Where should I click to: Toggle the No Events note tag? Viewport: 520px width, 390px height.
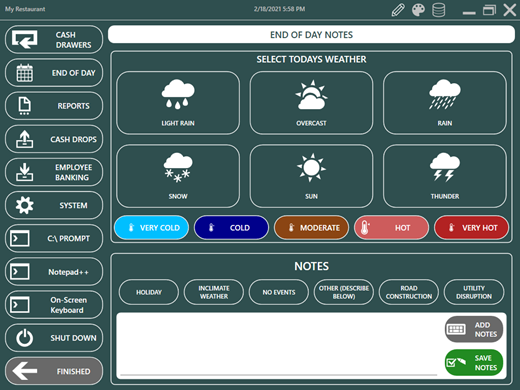(x=279, y=292)
